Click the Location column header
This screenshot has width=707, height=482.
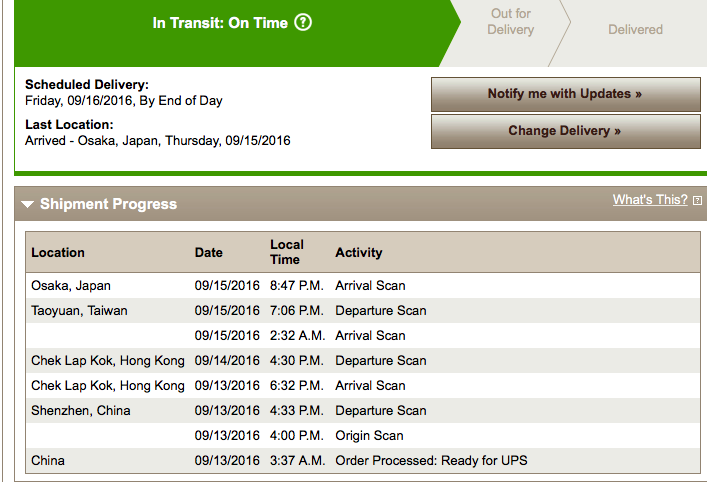(58, 252)
